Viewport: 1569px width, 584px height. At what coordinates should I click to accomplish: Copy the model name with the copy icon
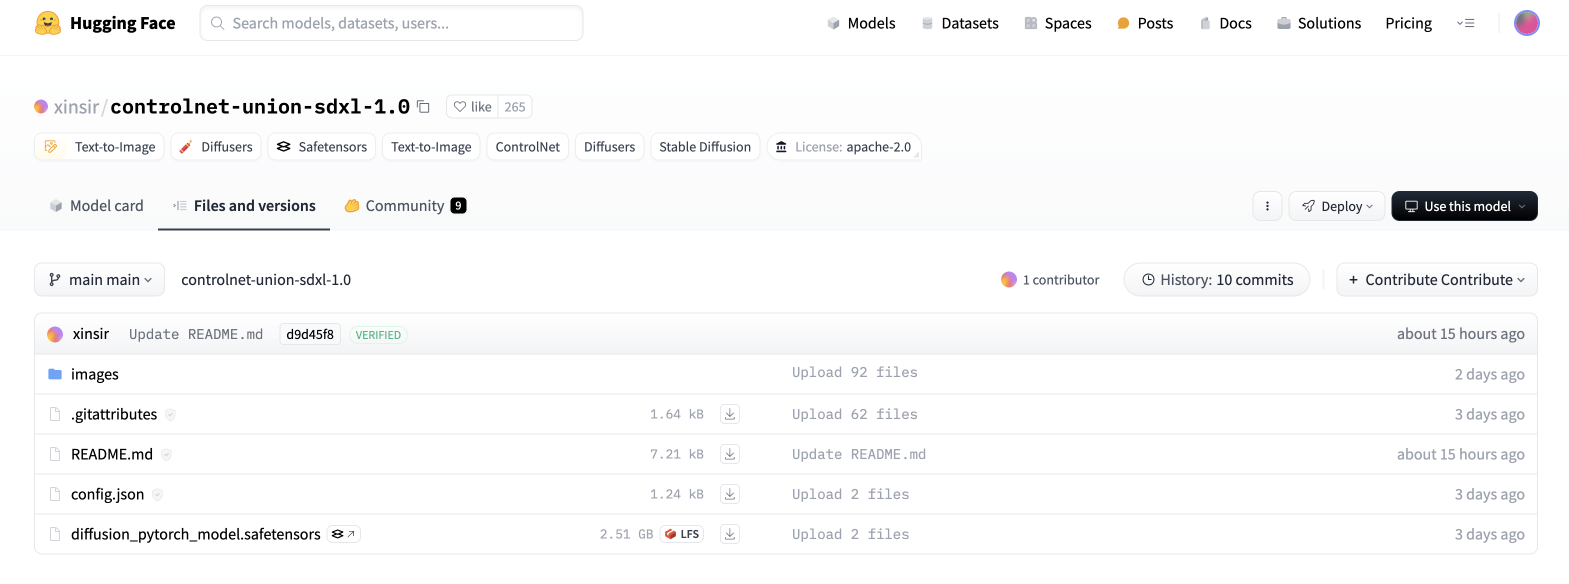pos(423,107)
